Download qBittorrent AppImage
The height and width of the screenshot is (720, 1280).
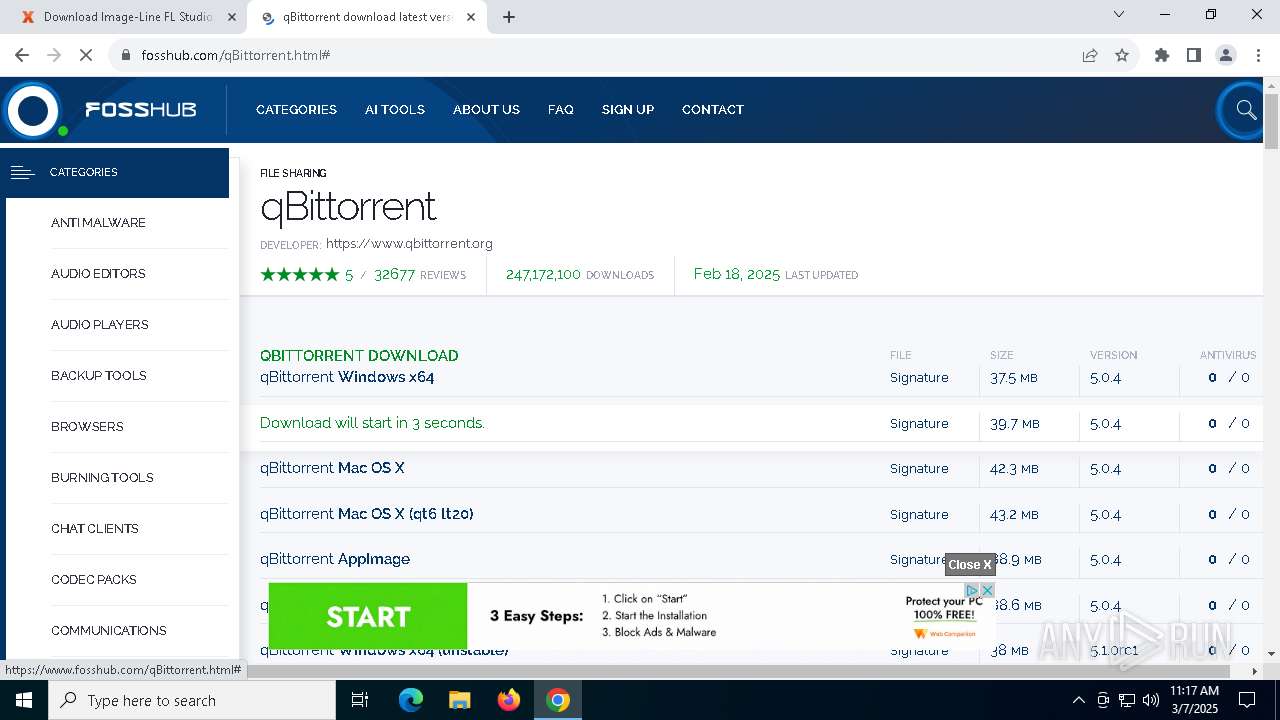click(x=335, y=559)
